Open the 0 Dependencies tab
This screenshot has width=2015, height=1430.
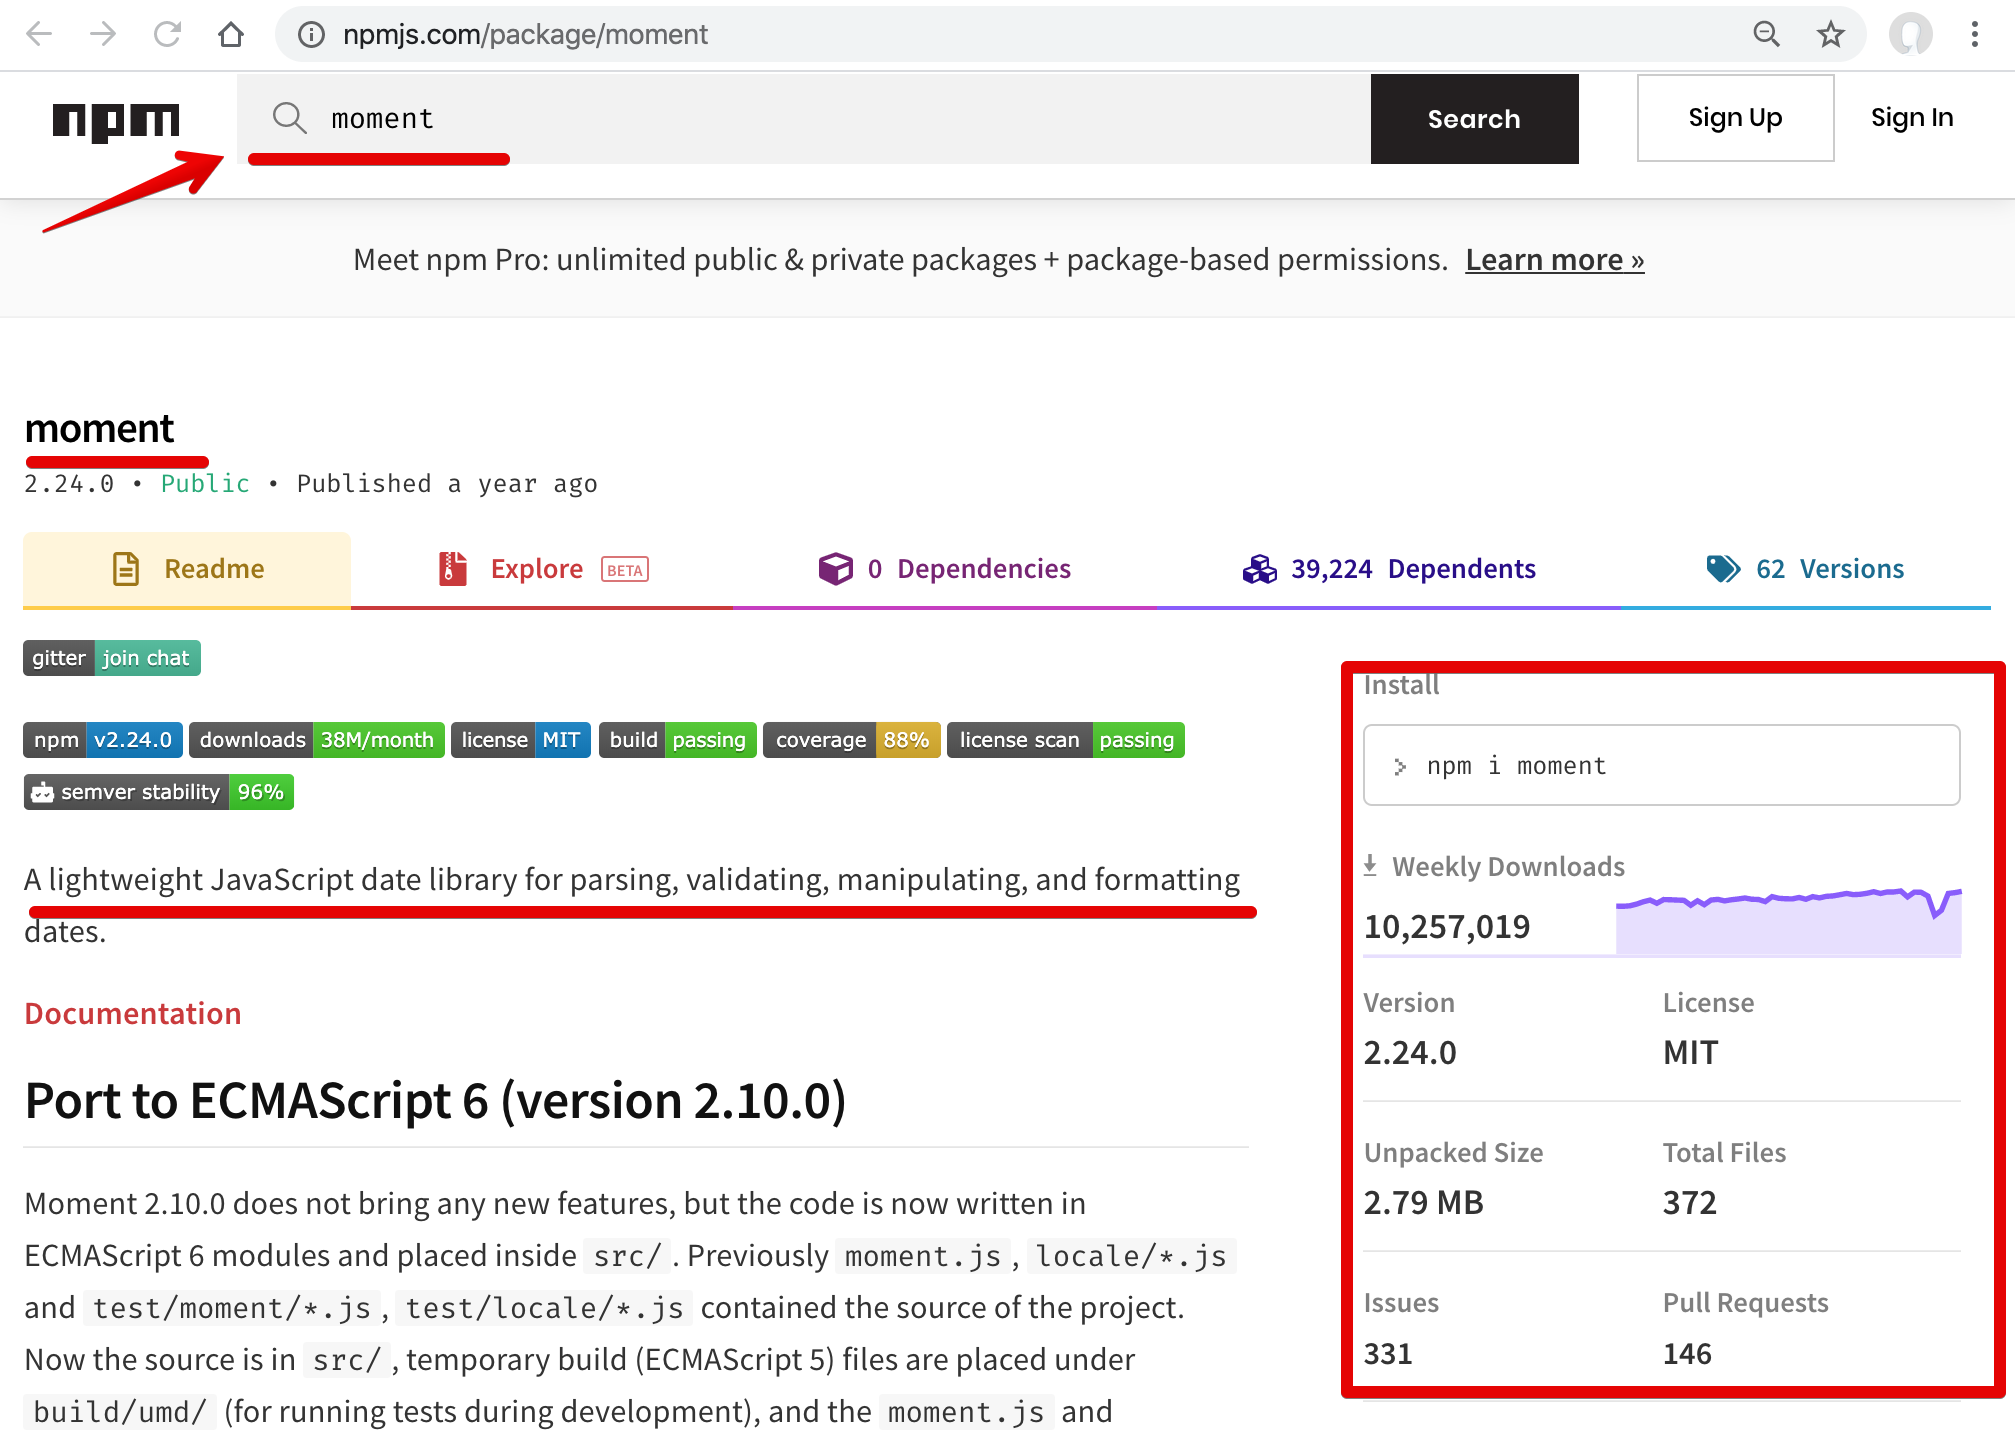[944, 569]
